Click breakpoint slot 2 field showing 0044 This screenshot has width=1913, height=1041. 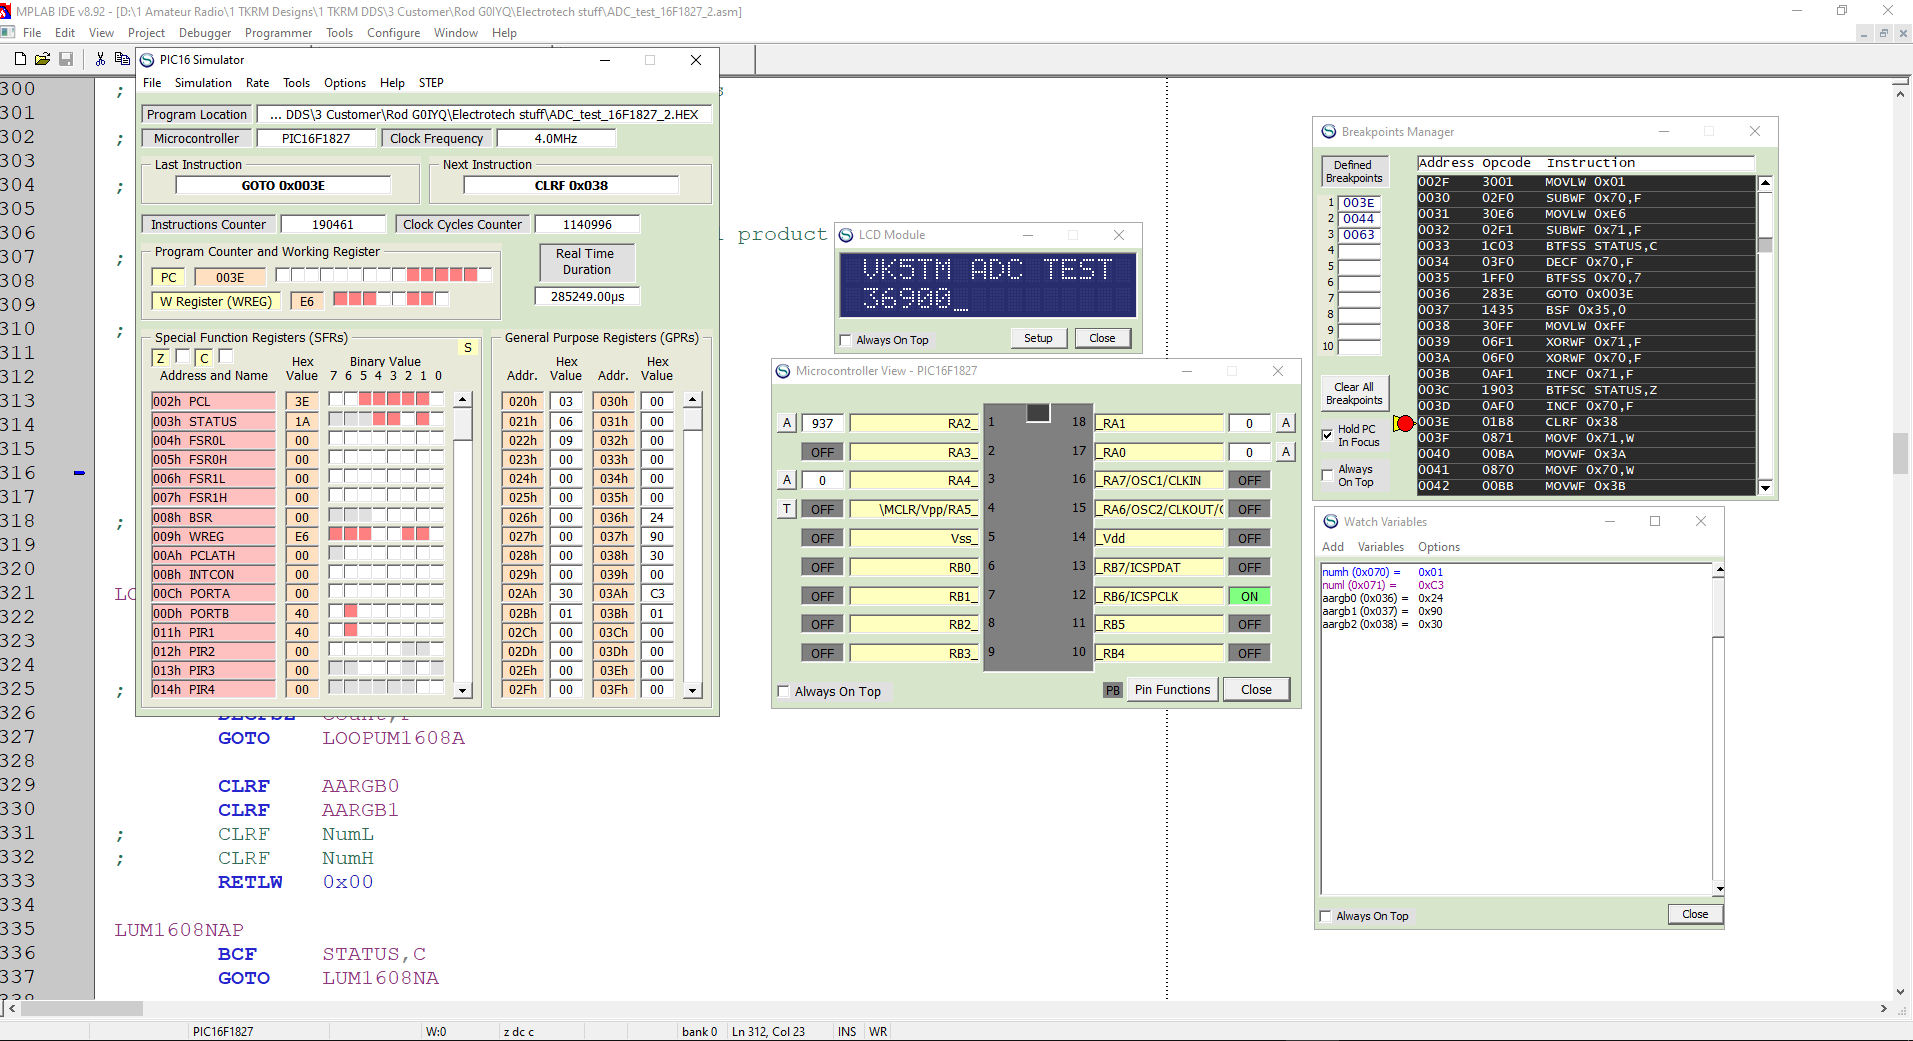coord(1359,219)
